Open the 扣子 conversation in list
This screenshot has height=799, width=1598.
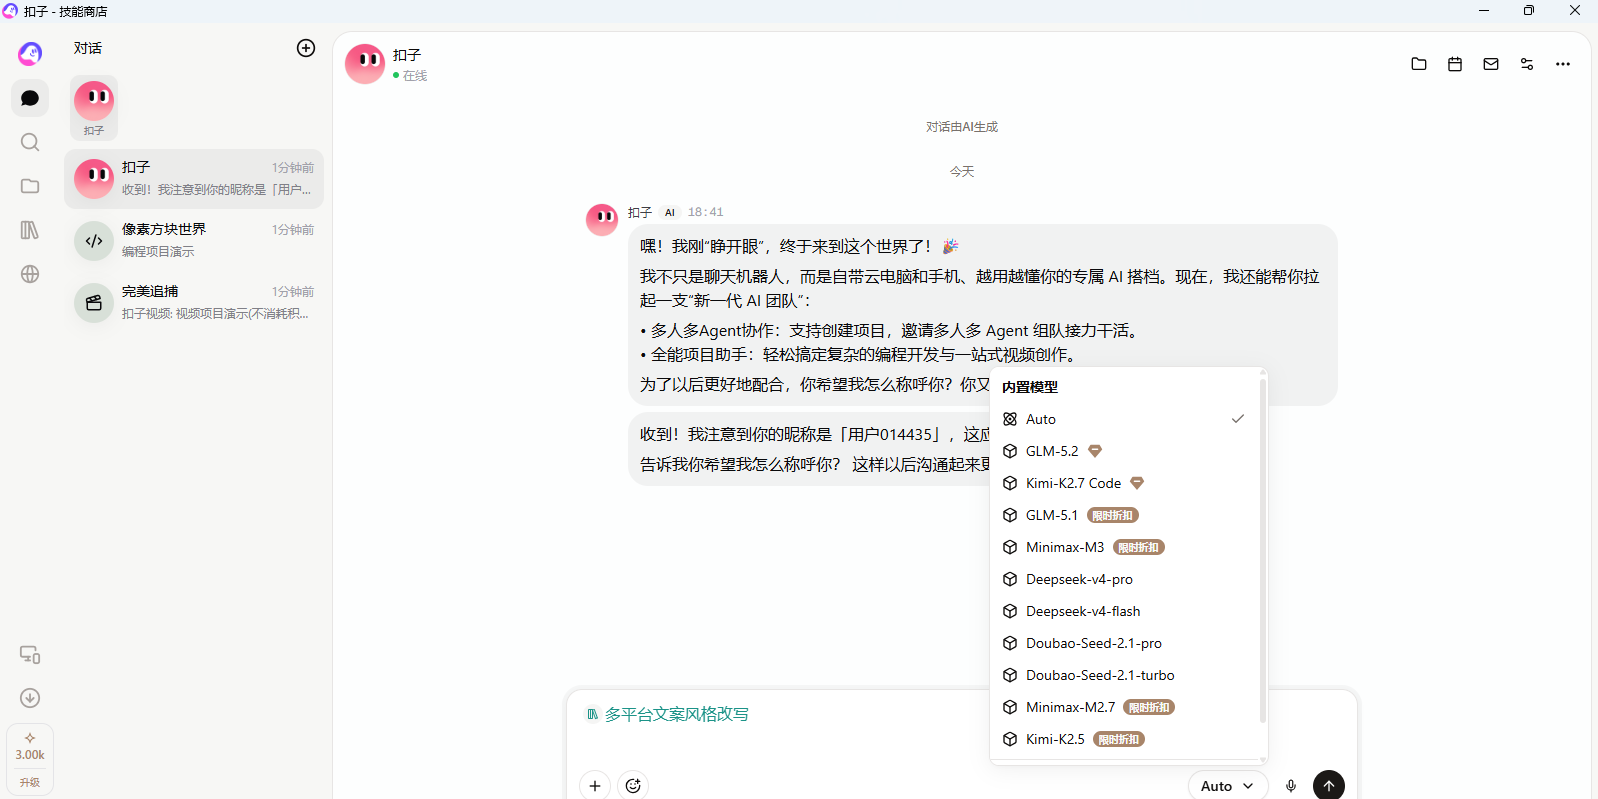tap(194, 179)
